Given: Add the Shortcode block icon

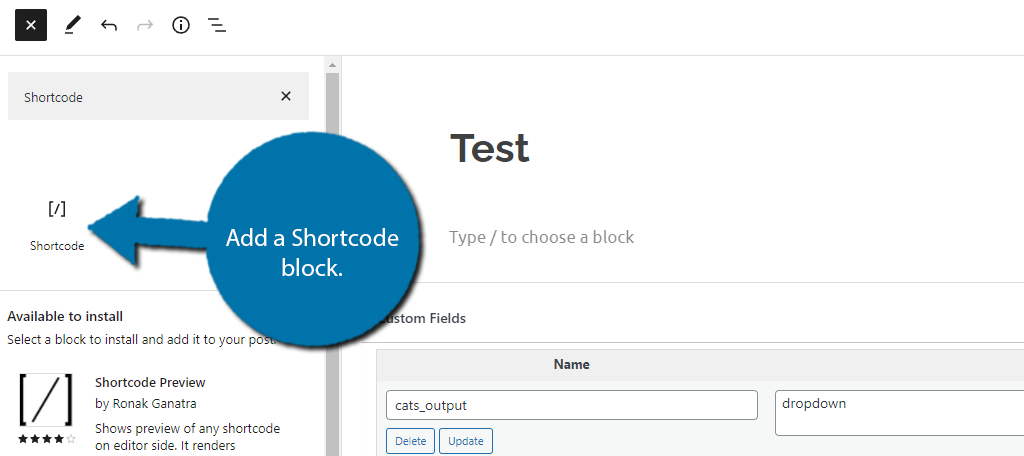Looking at the screenshot, I should pos(57,210).
